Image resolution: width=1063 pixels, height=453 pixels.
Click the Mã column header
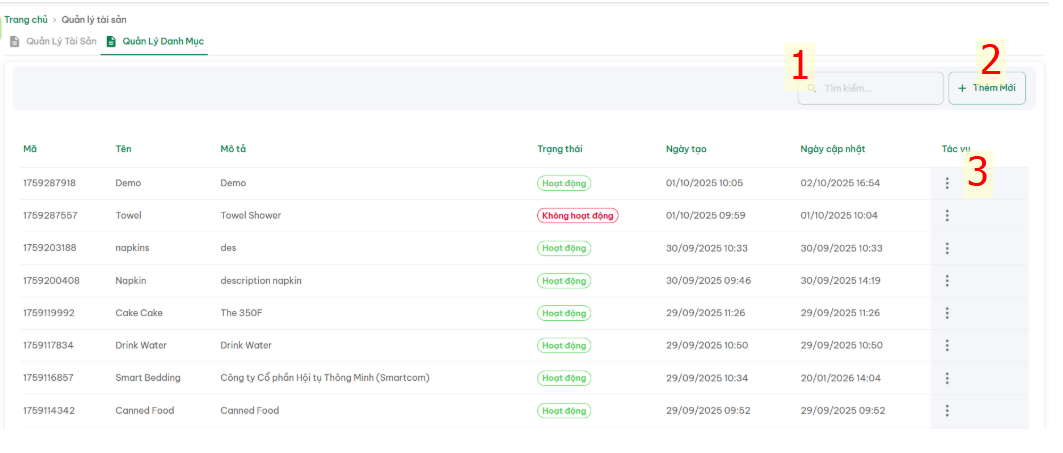(x=30, y=149)
